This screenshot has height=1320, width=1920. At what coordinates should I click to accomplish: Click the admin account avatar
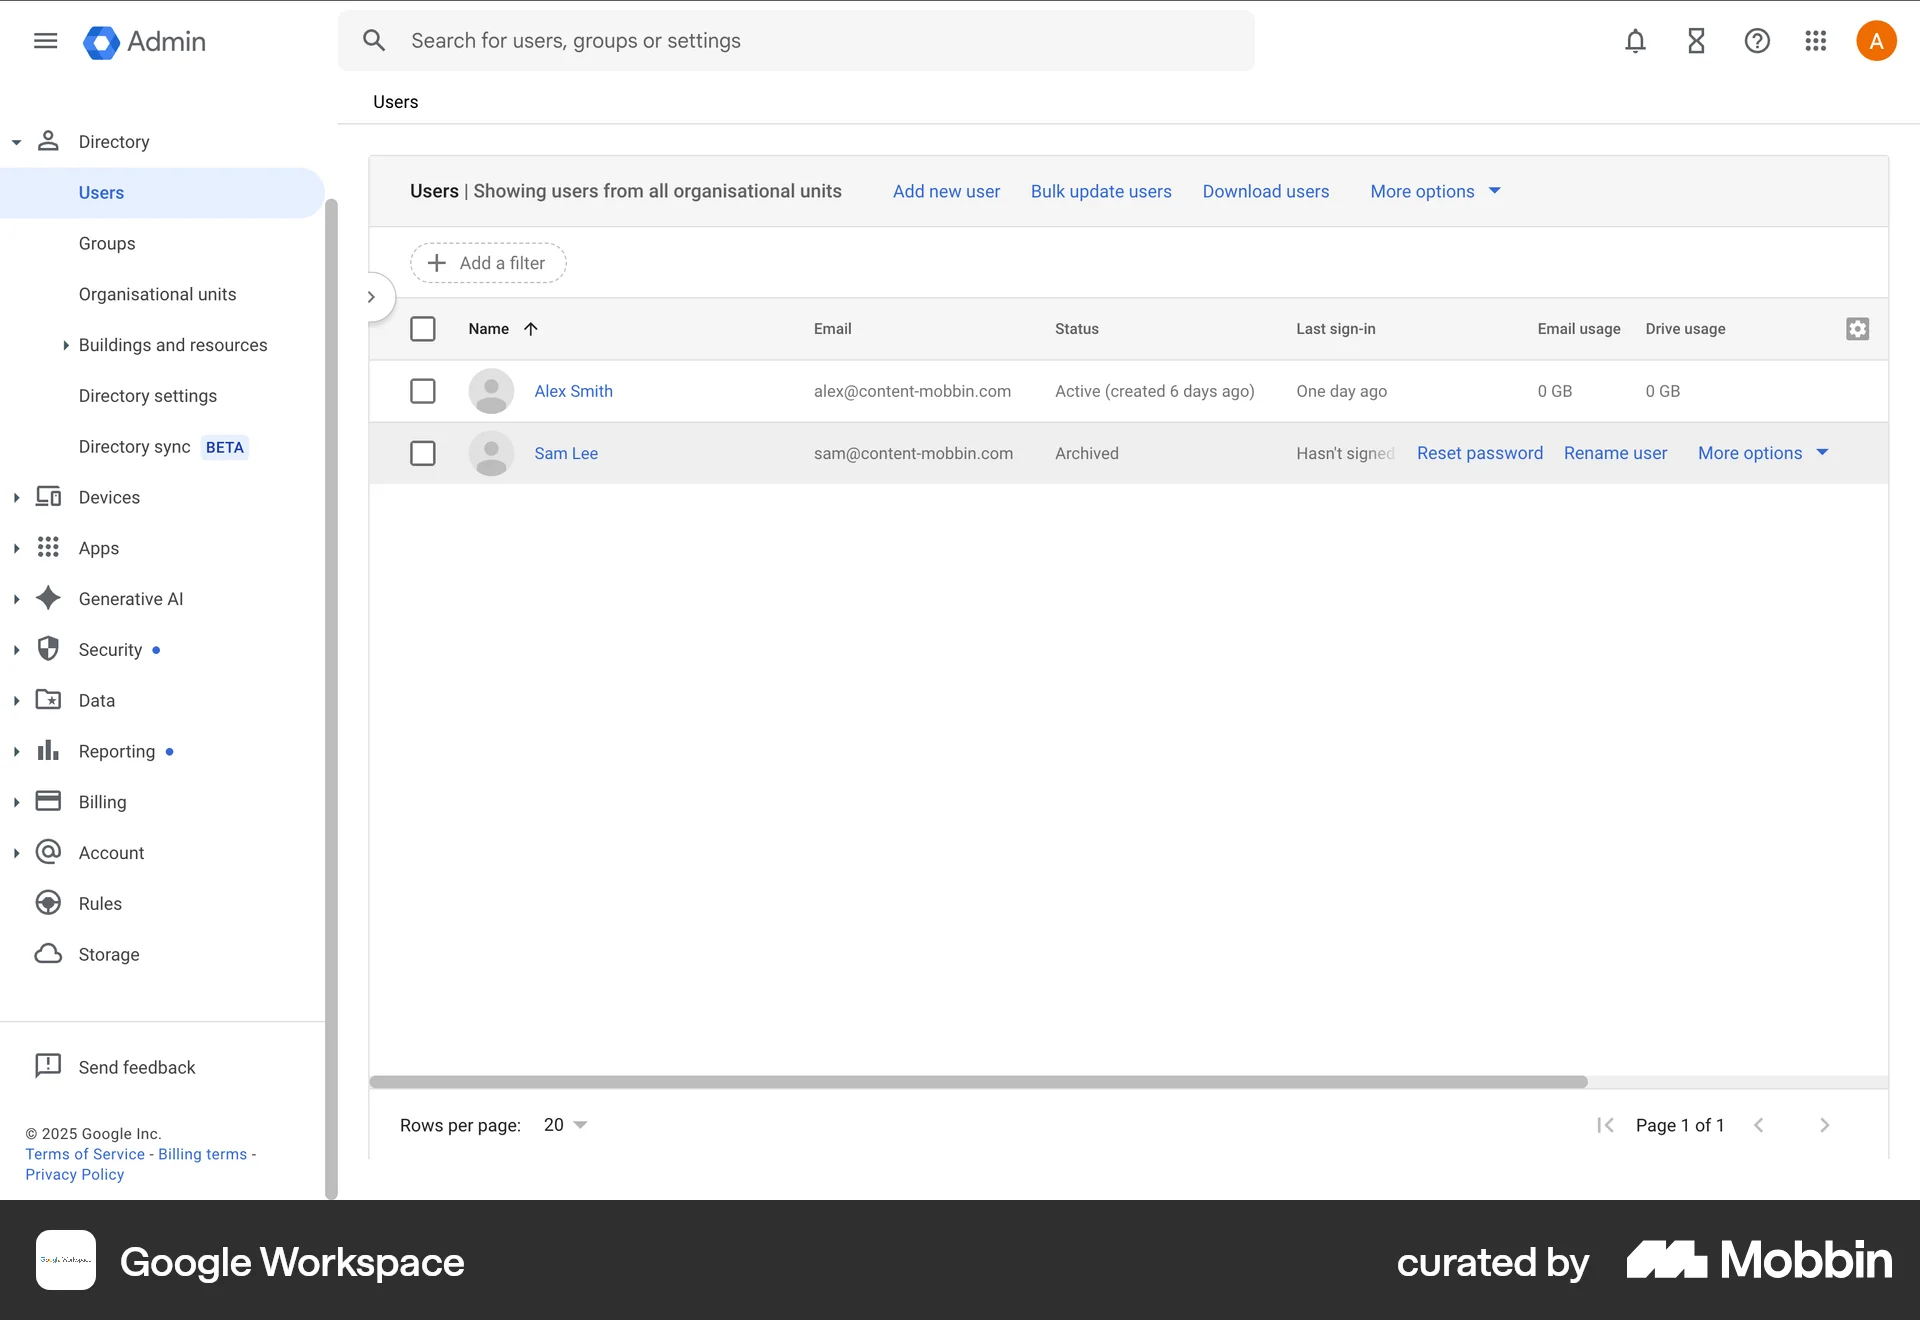pyautogui.click(x=1876, y=41)
